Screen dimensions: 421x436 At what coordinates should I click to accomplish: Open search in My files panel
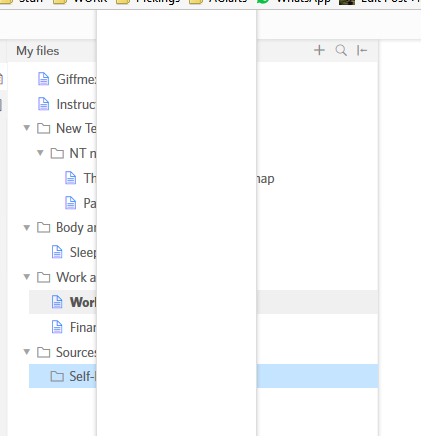pos(341,50)
